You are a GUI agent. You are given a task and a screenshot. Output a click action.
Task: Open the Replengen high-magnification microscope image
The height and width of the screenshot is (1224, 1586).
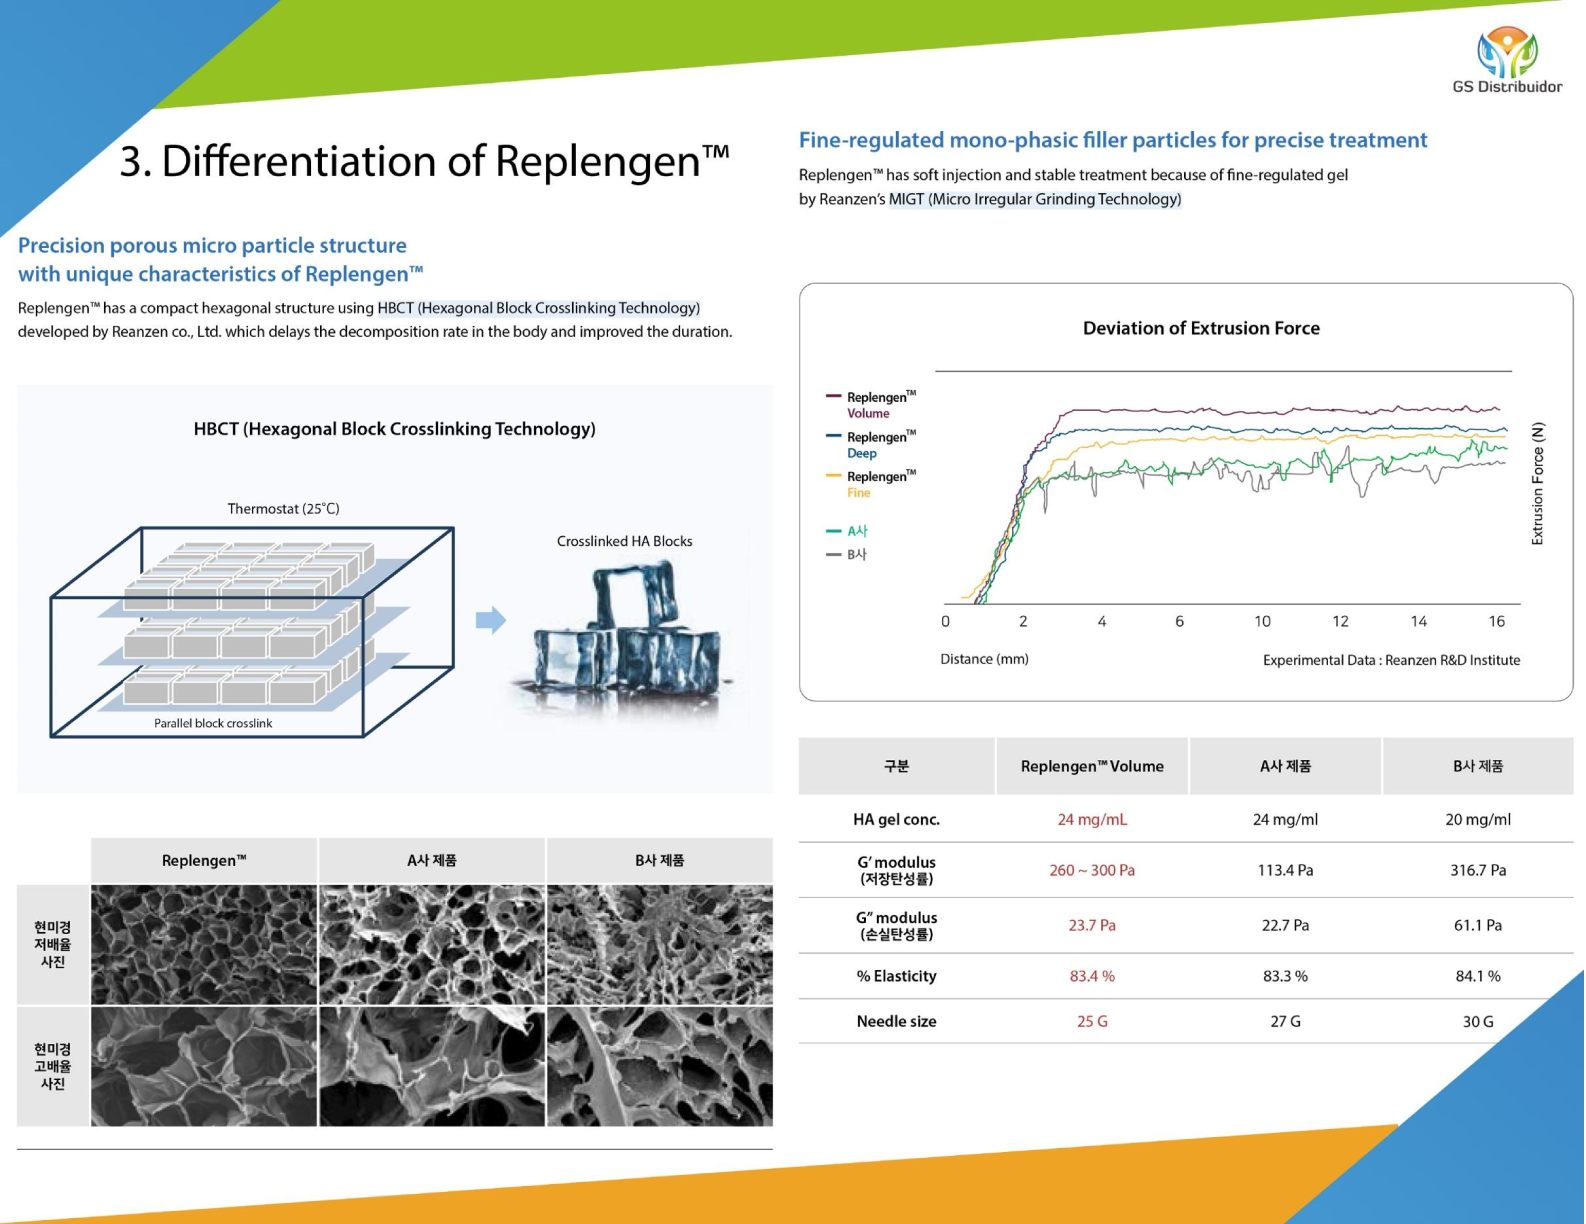(x=204, y=1066)
